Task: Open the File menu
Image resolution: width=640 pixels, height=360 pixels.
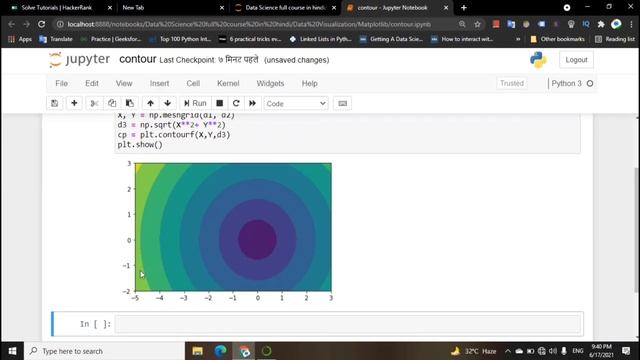Action: coord(61,83)
